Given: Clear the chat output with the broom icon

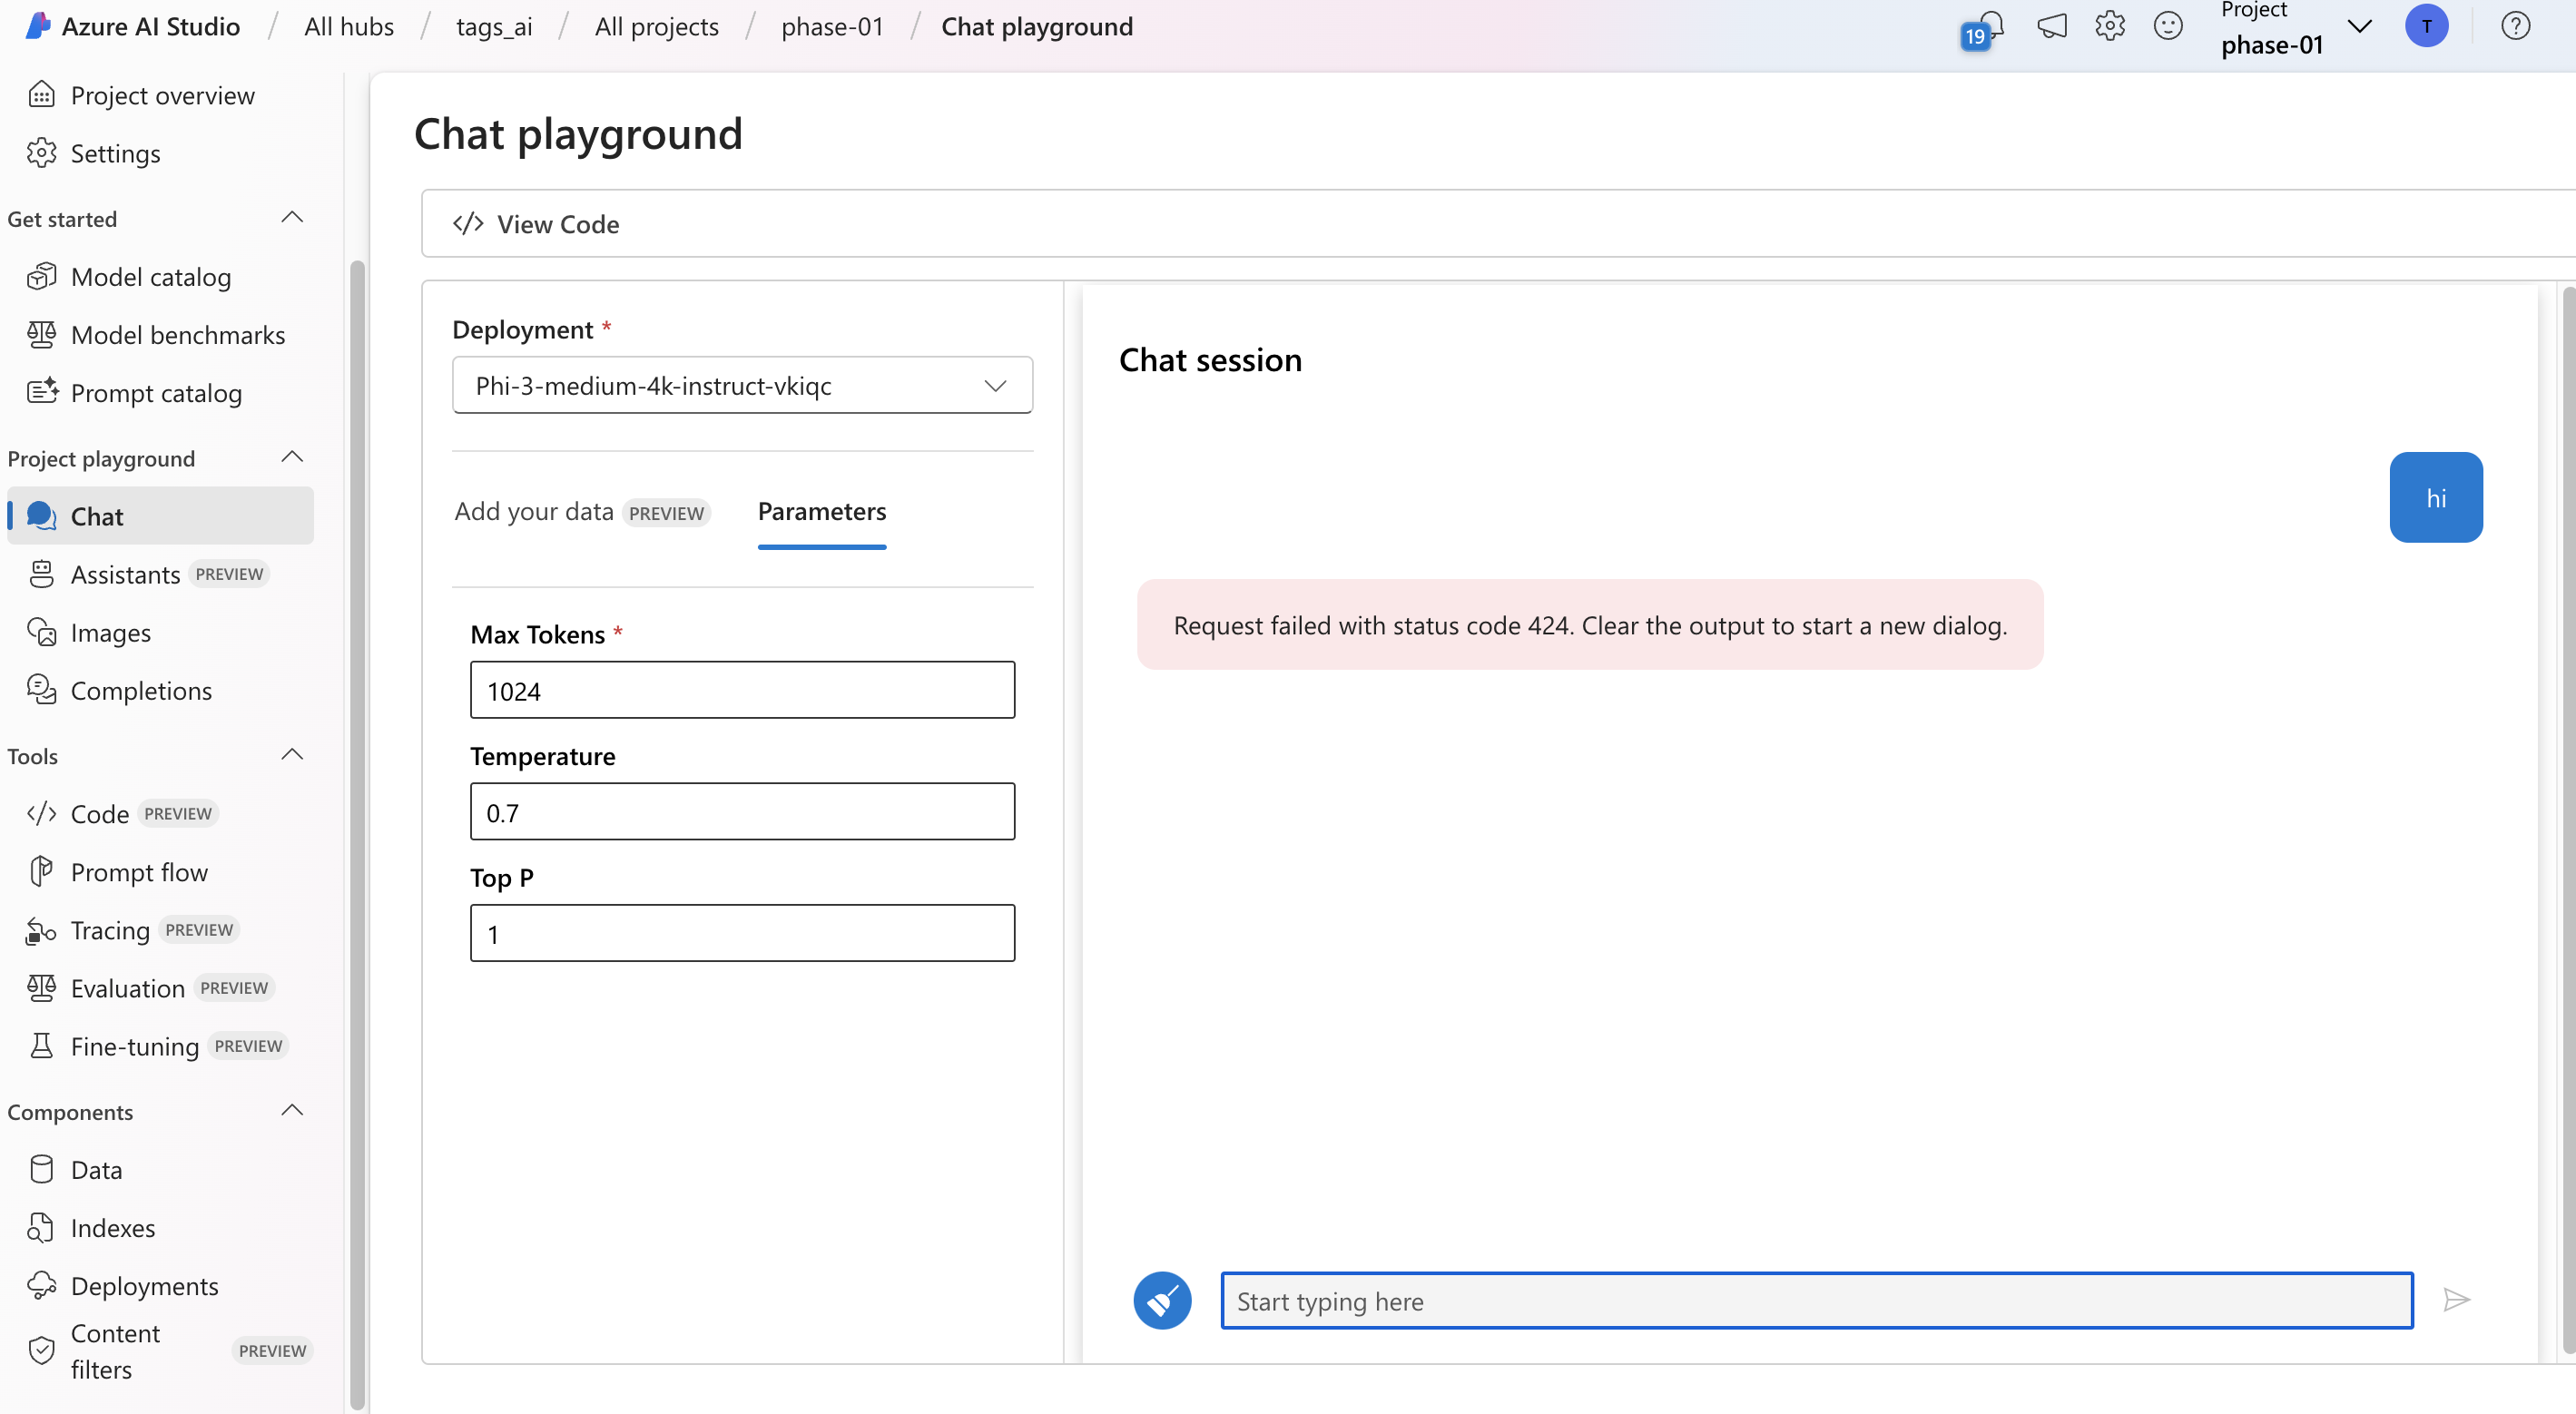Looking at the screenshot, I should pyautogui.click(x=1162, y=1300).
